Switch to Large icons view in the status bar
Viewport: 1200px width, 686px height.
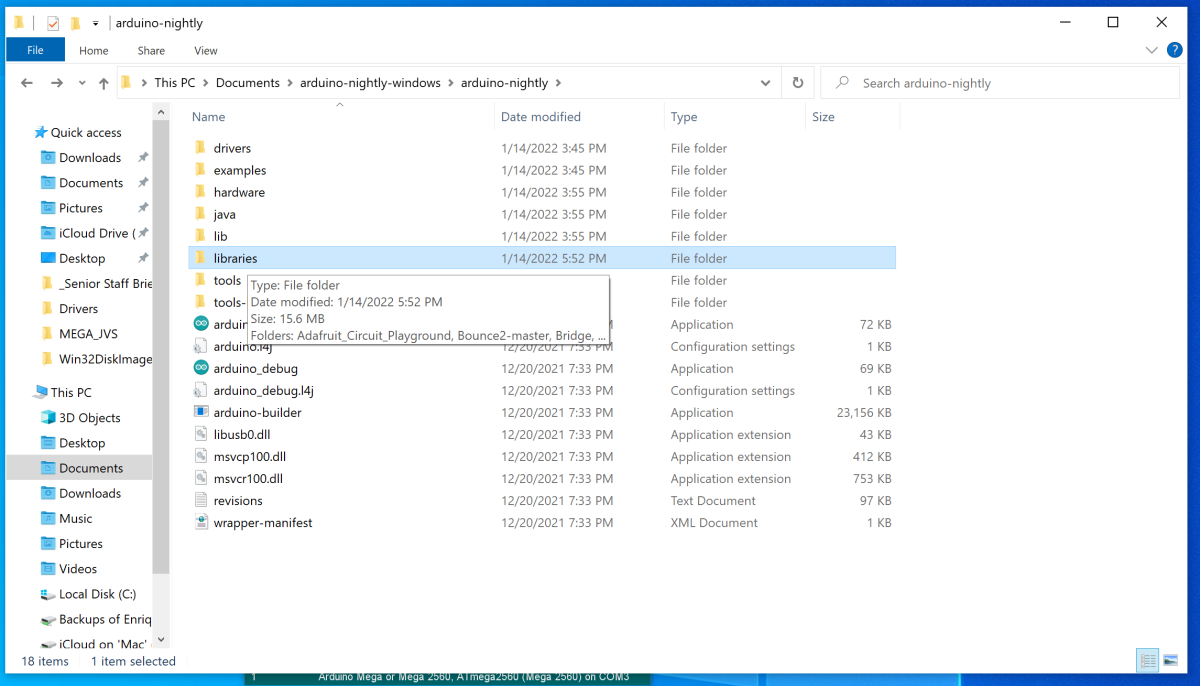[1170, 660]
